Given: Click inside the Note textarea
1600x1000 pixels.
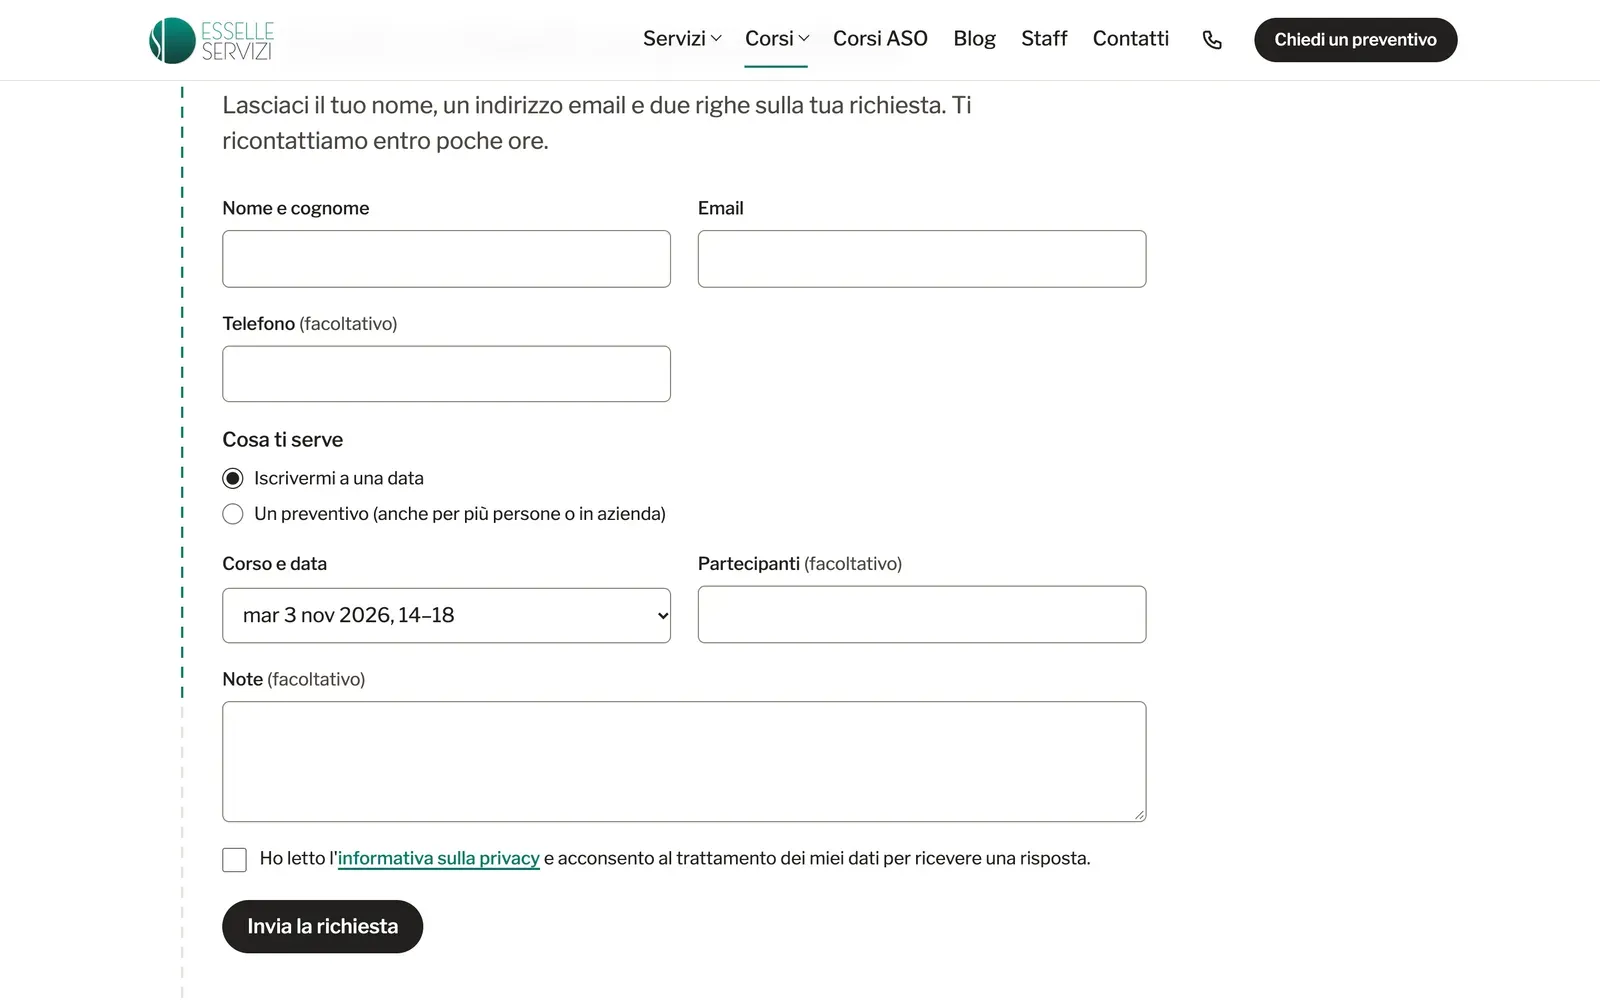Looking at the screenshot, I should [684, 762].
